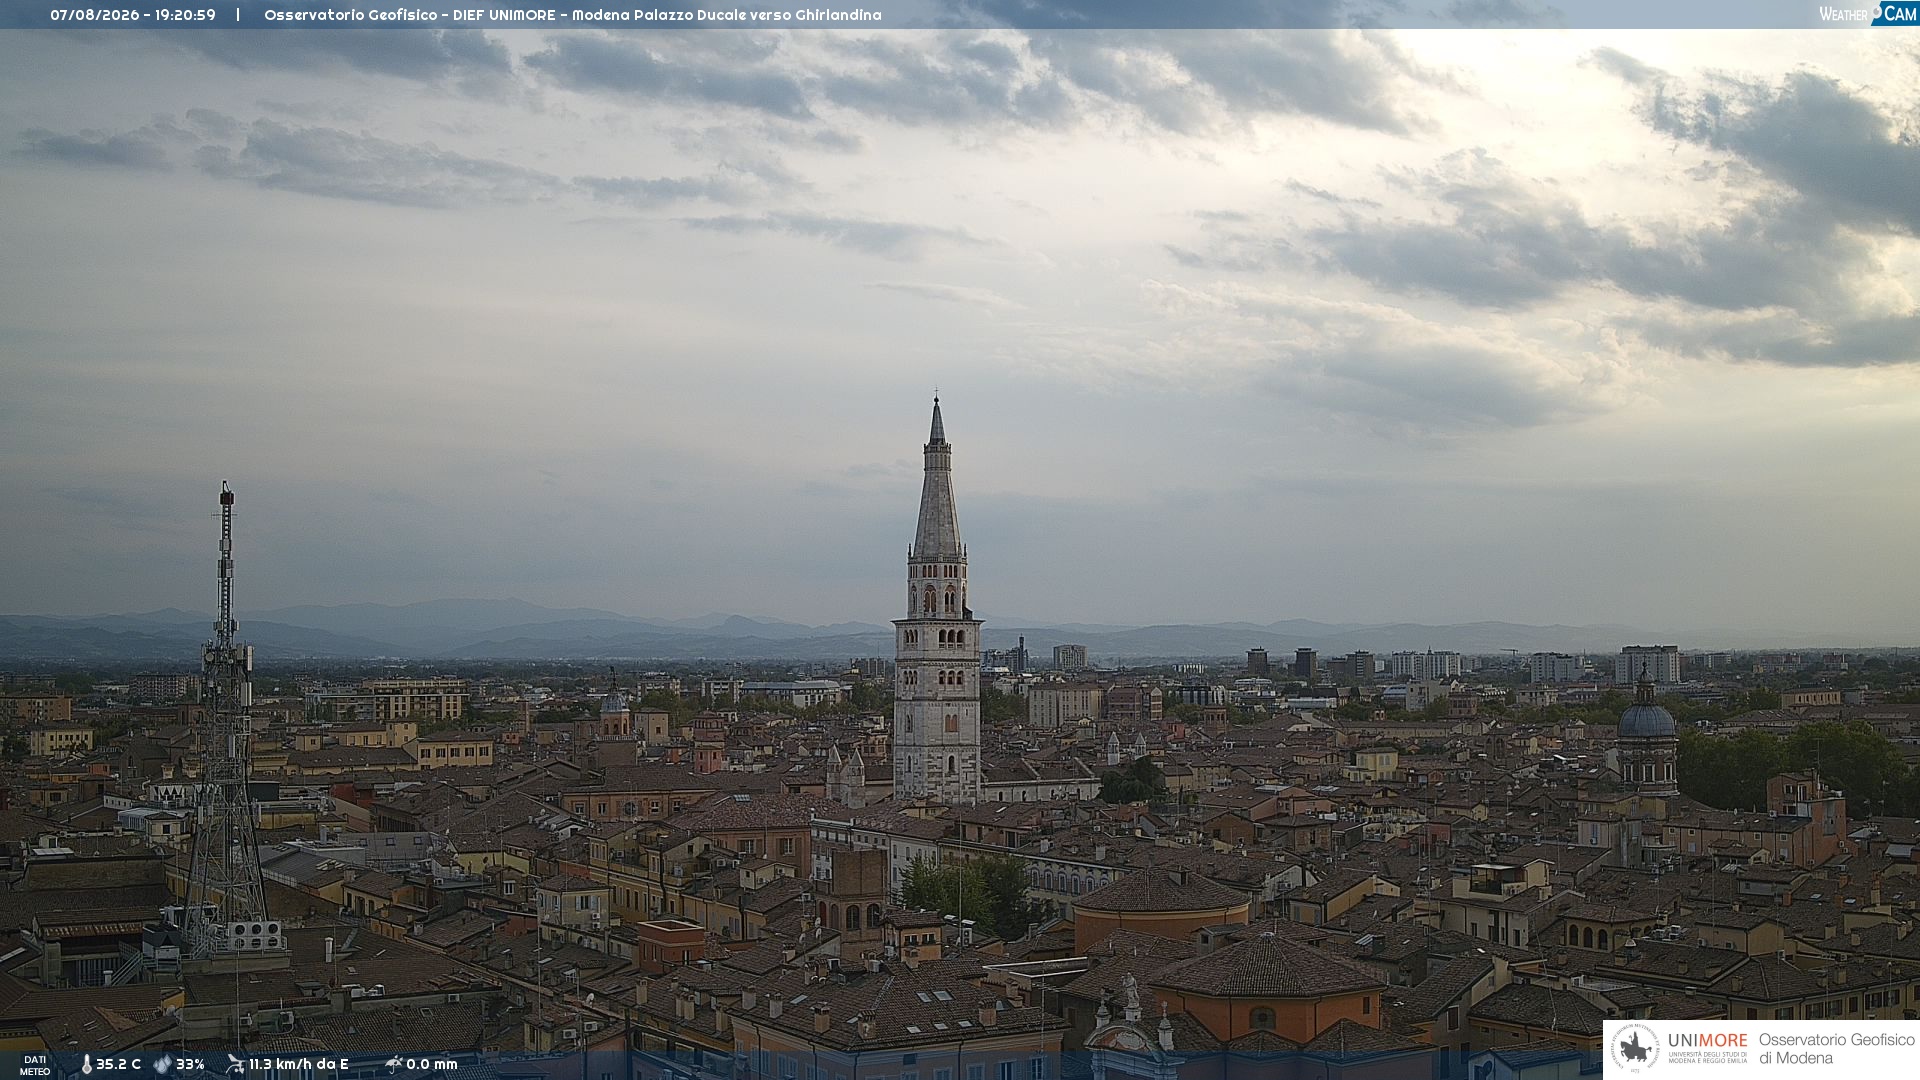Click the anemometer wind icon

tap(236, 1064)
